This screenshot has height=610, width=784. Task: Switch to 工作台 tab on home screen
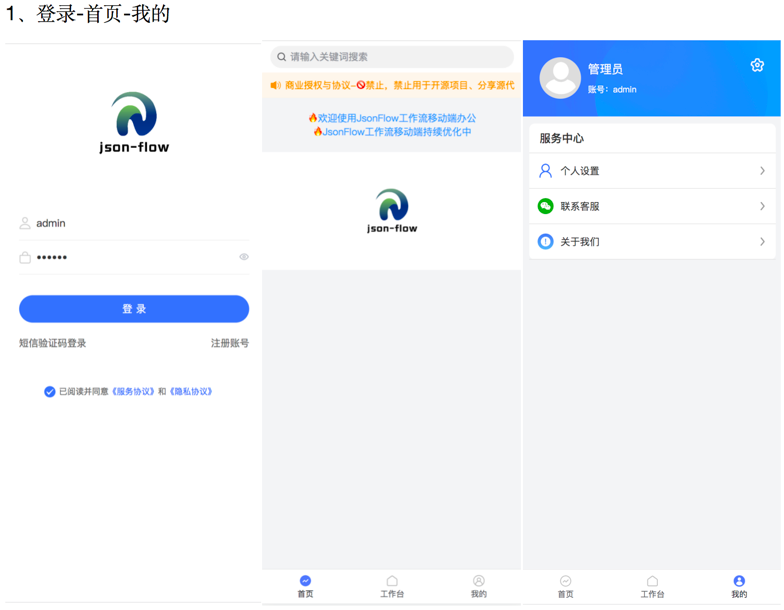click(x=392, y=586)
